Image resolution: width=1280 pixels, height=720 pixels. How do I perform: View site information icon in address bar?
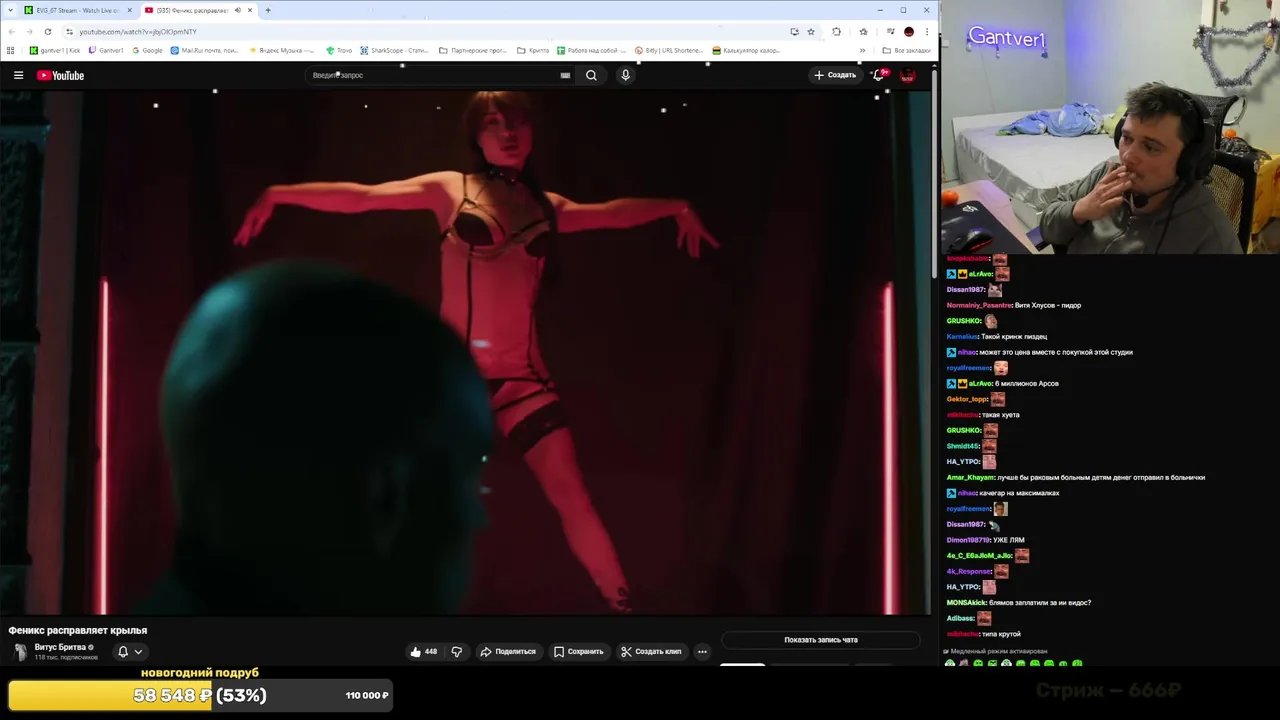[x=69, y=31]
